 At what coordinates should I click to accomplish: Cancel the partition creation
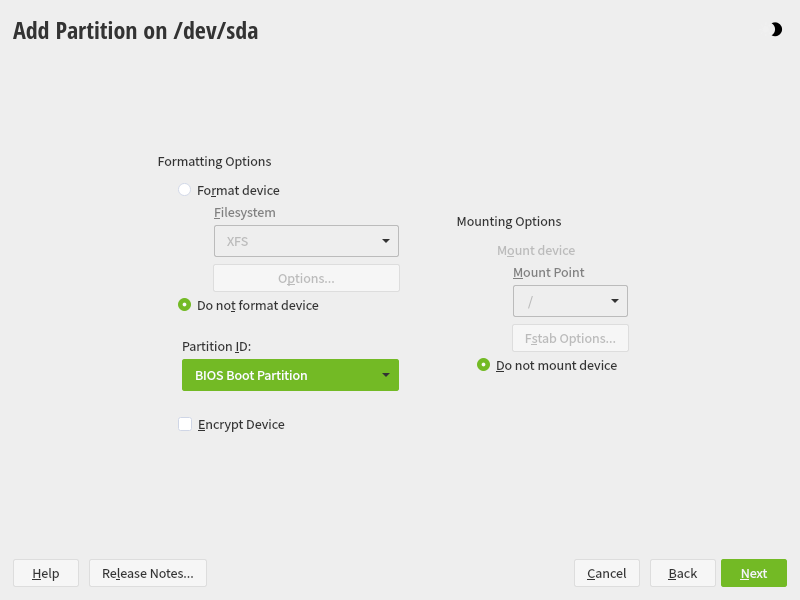point(607,573)
